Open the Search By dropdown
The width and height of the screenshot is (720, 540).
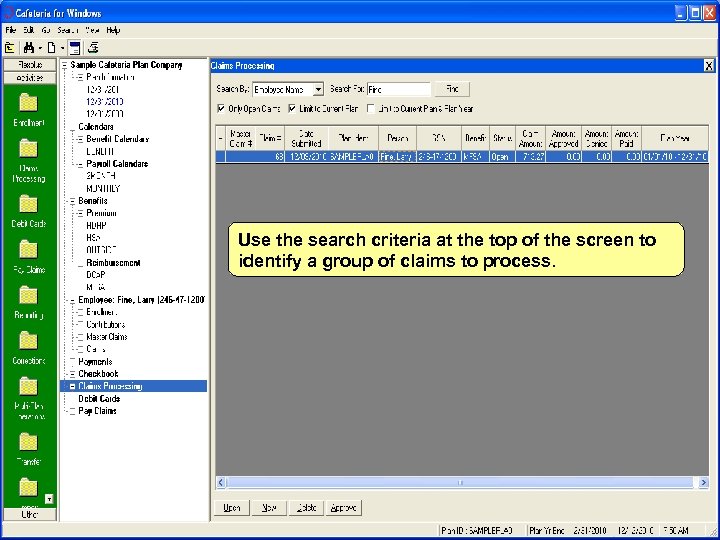(x=318, y=90)
